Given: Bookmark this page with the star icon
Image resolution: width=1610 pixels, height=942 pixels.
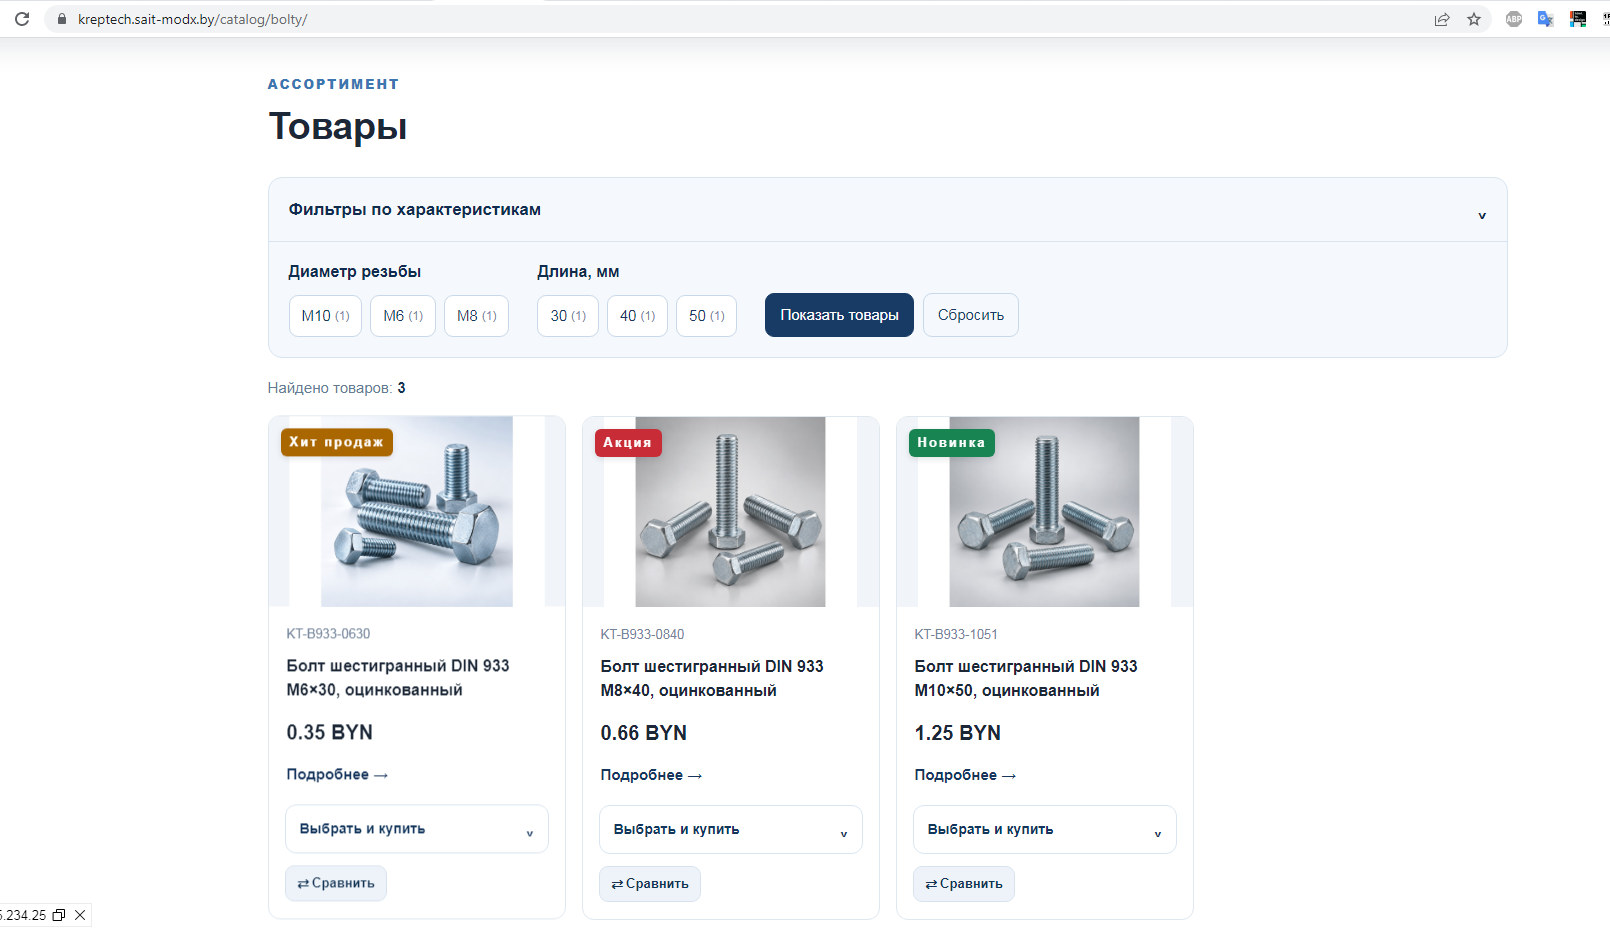Looking at the screenshot, I should [x=1474, y=19].
